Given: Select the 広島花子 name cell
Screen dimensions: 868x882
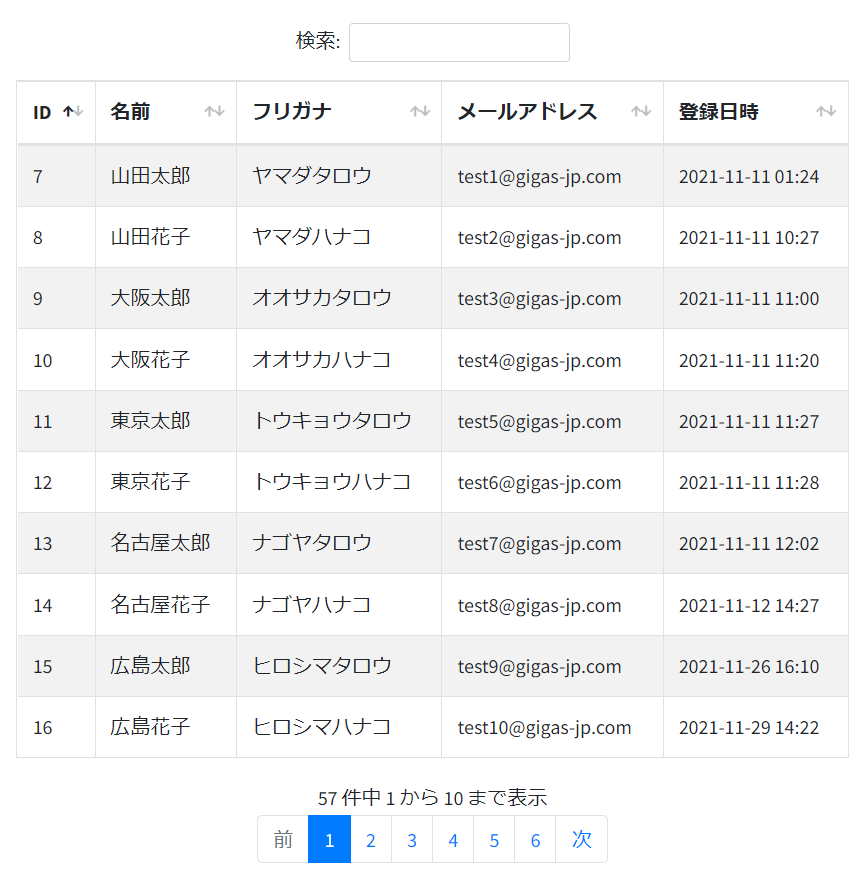Looking at the screenshot, I should click(166, 727).
